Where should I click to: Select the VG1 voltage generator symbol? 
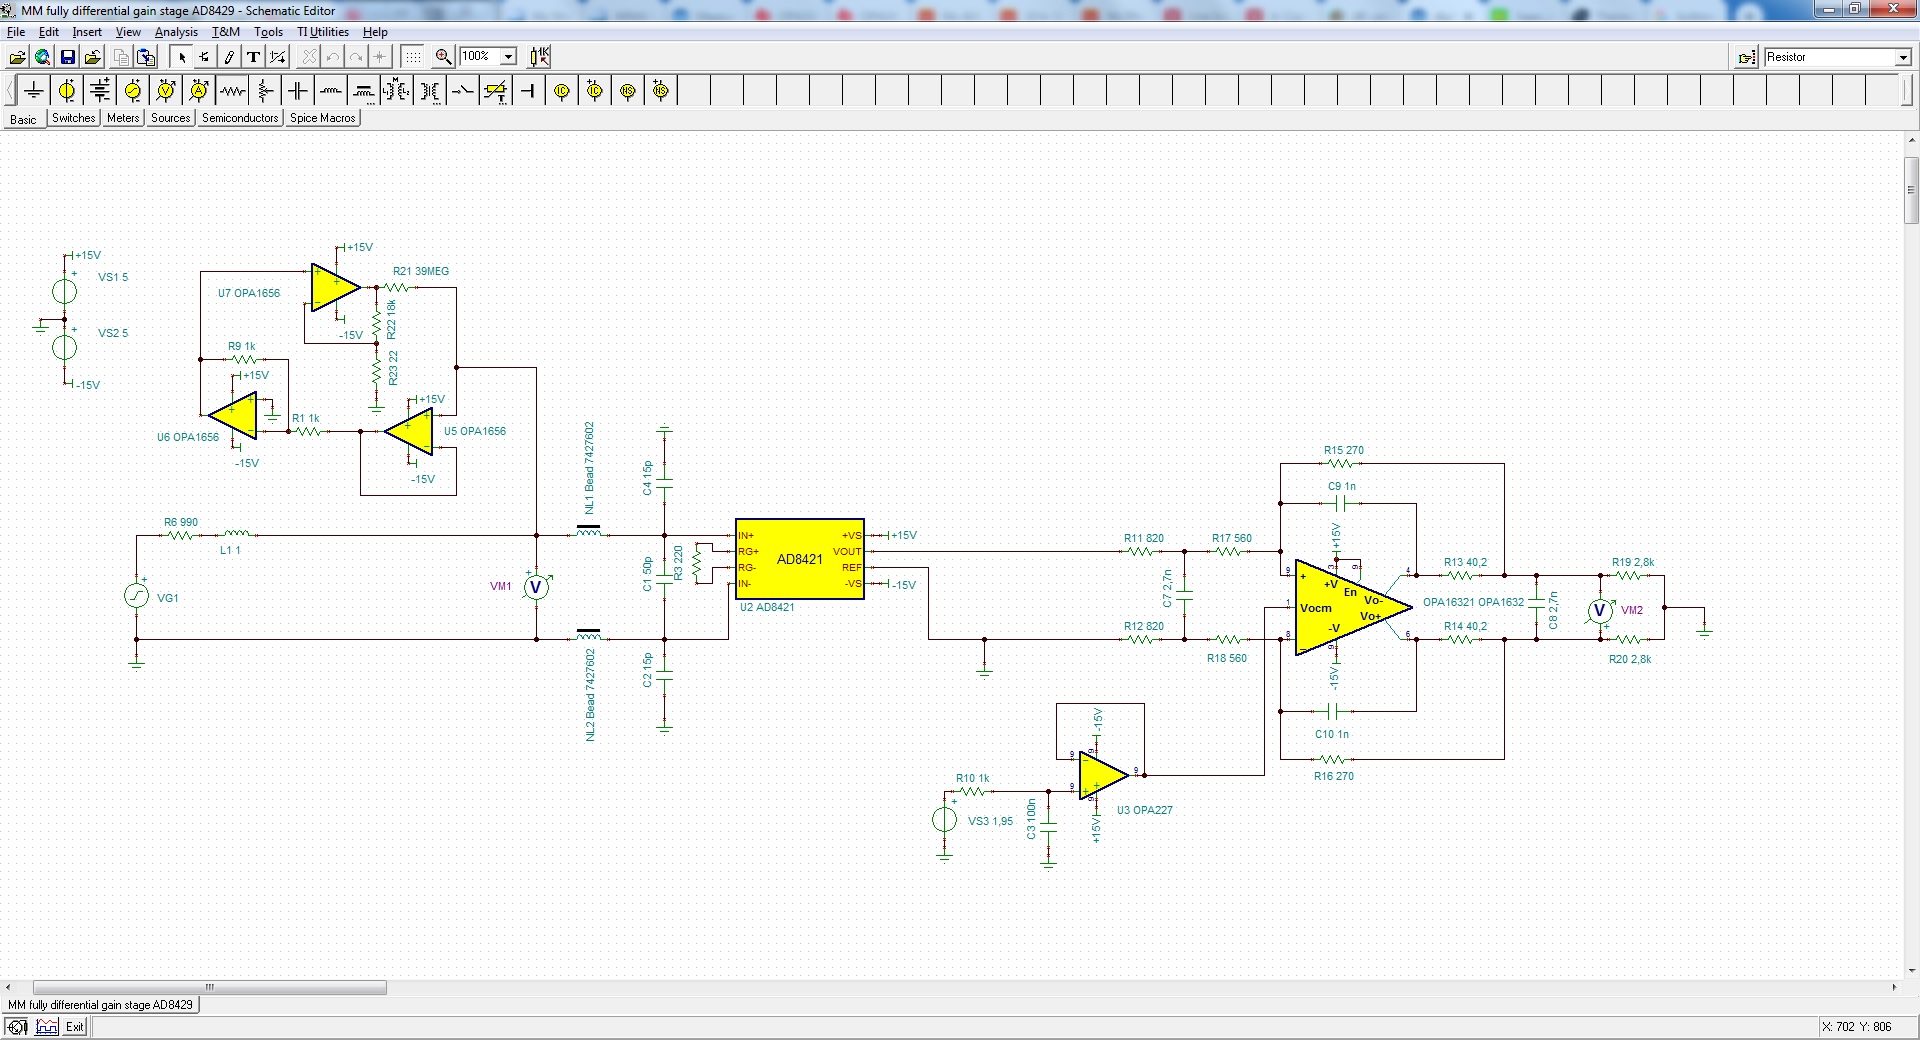point(136,596)
